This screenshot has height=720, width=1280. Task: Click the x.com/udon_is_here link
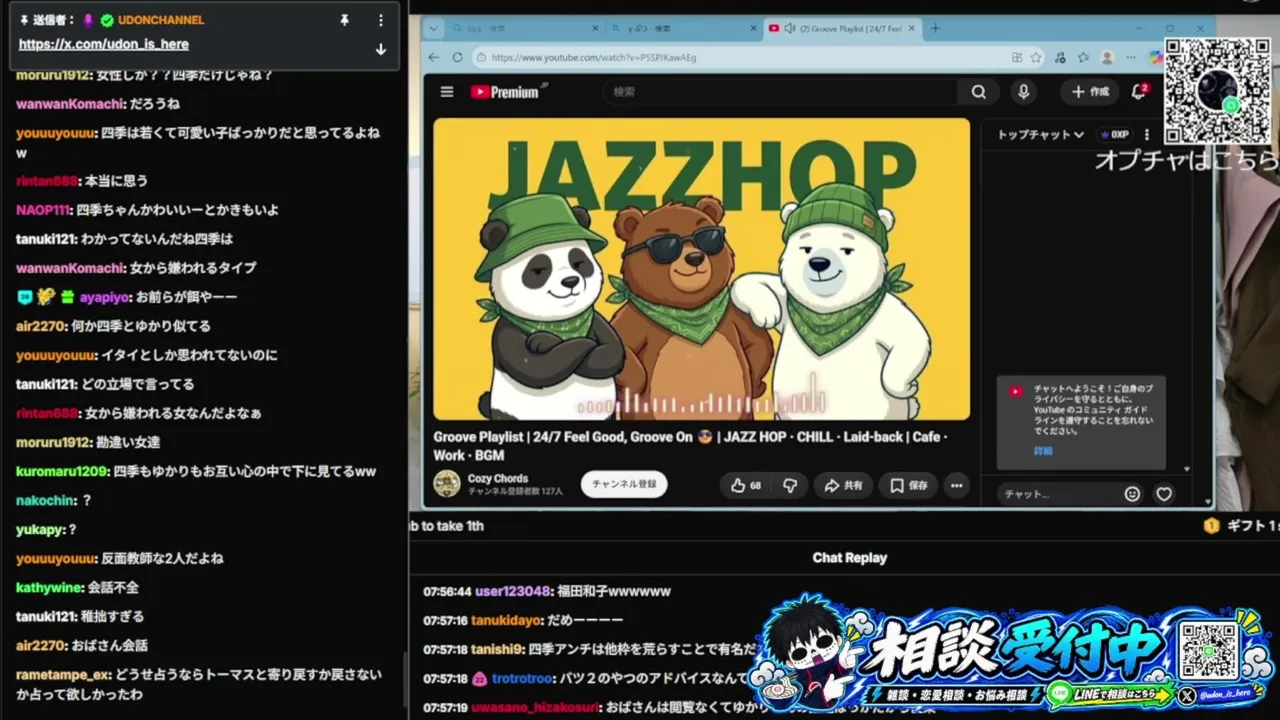(x=103, y=44)
